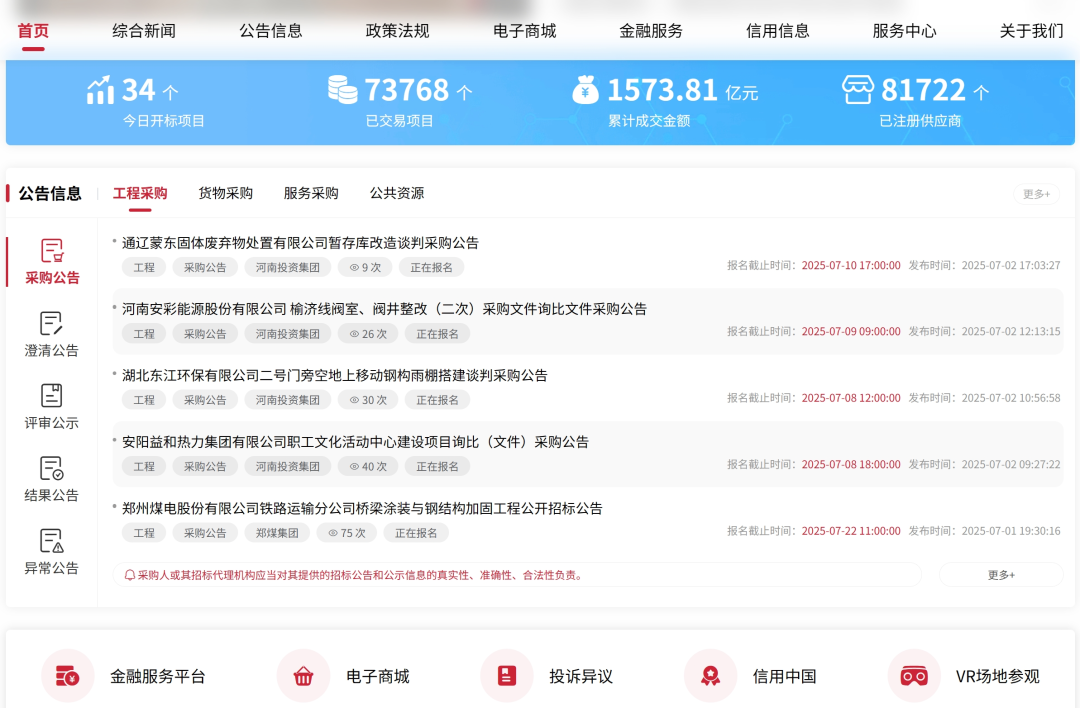Switch to the 服务采购 tab
The image size is (1080, 708).
(311, 193)
